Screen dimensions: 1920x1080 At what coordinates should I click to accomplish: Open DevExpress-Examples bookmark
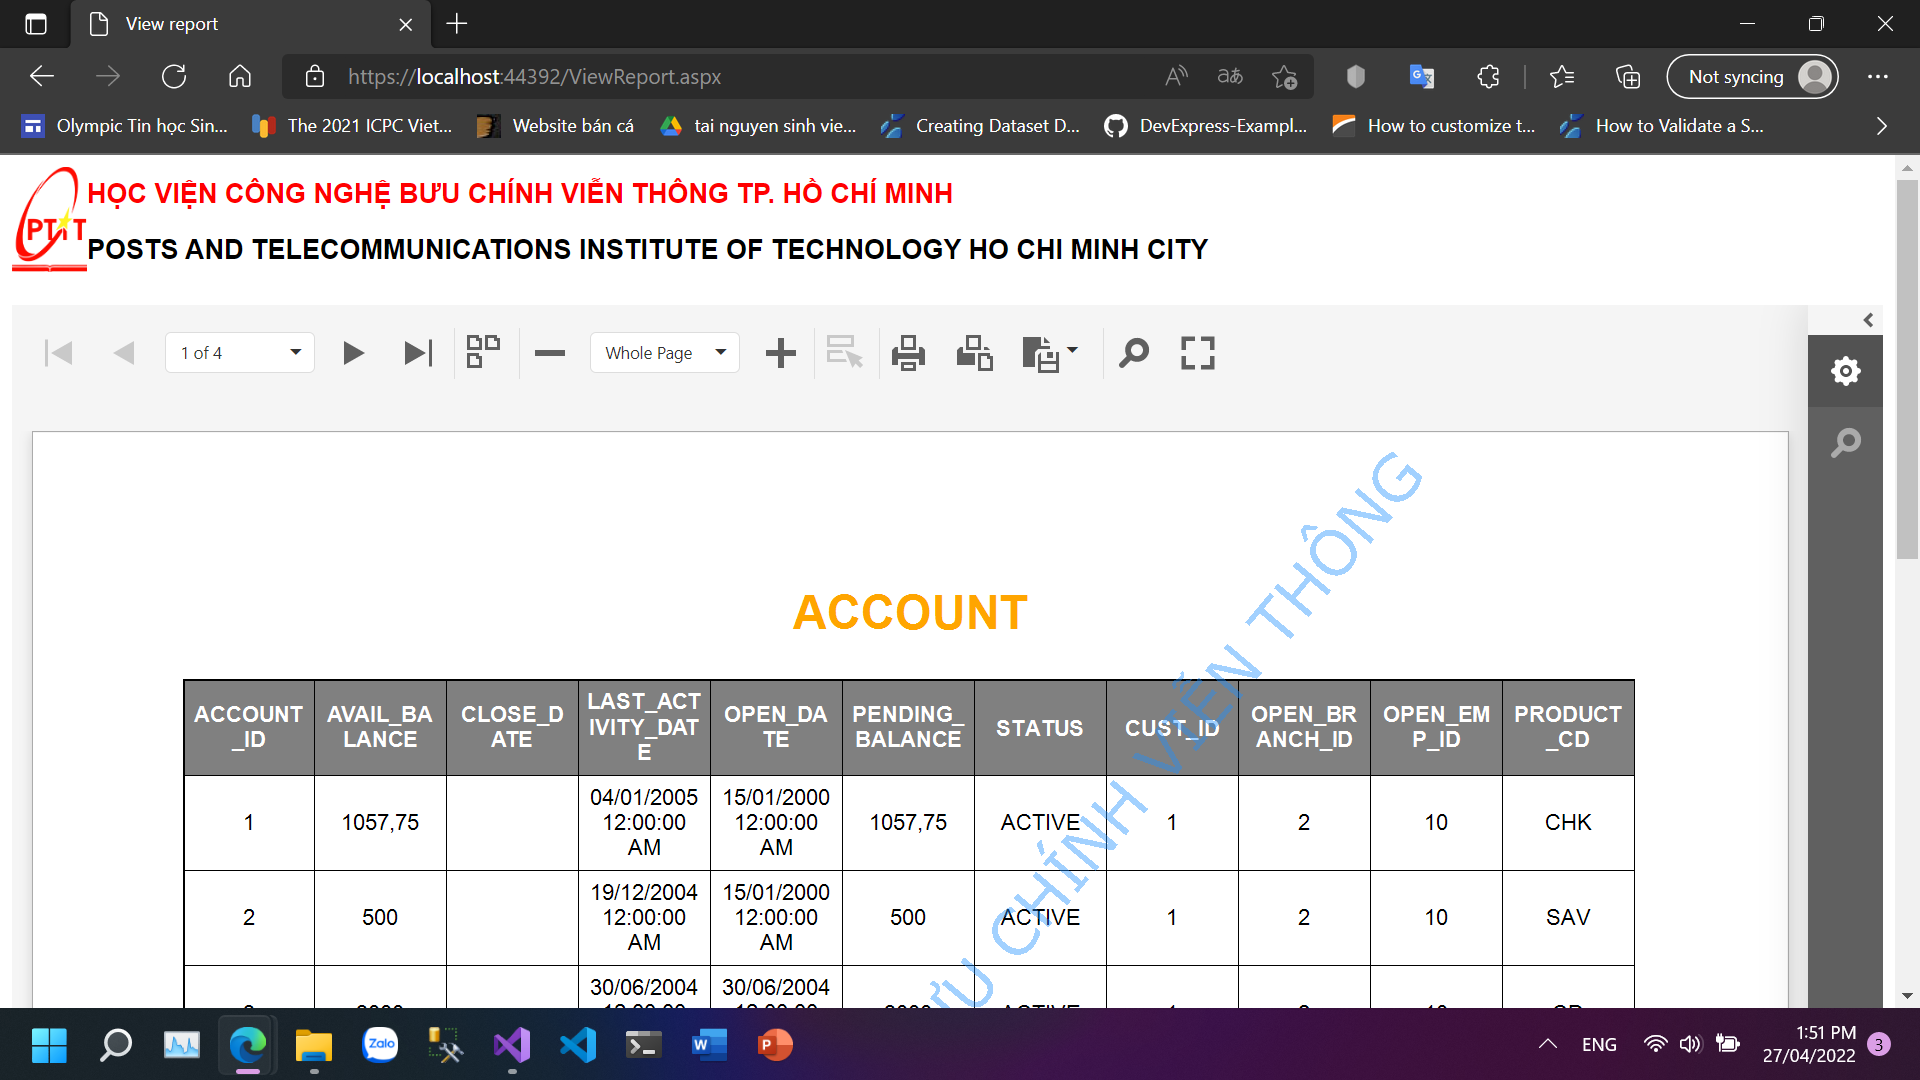click(1206, 126)
